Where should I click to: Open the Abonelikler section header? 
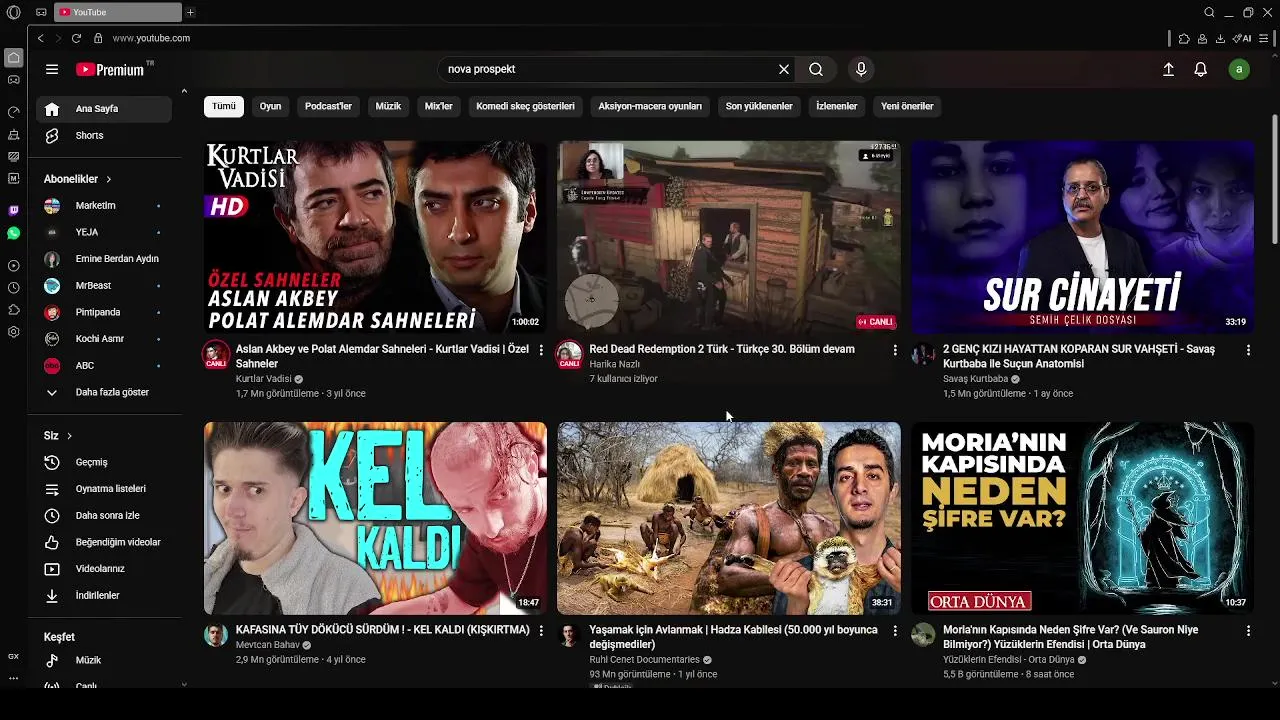point(77,179)
